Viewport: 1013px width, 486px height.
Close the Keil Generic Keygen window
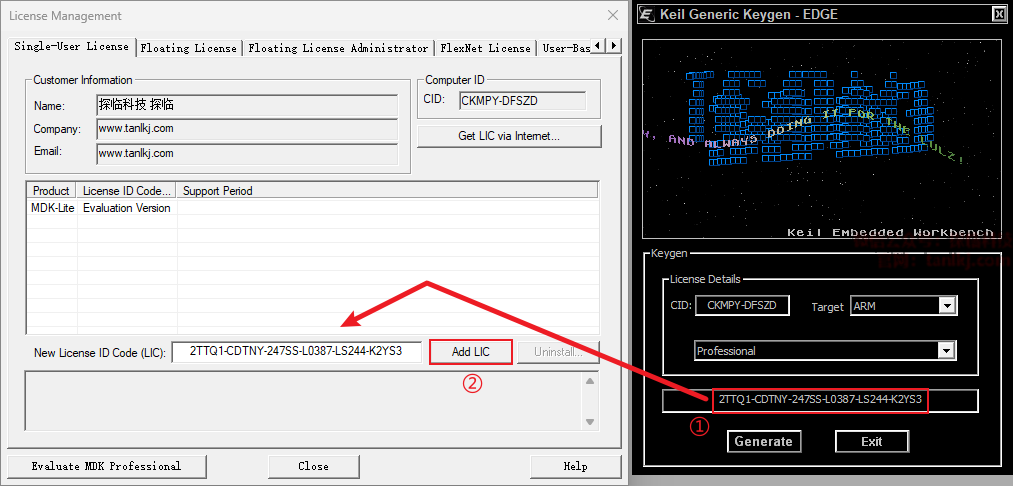point(997,14)
